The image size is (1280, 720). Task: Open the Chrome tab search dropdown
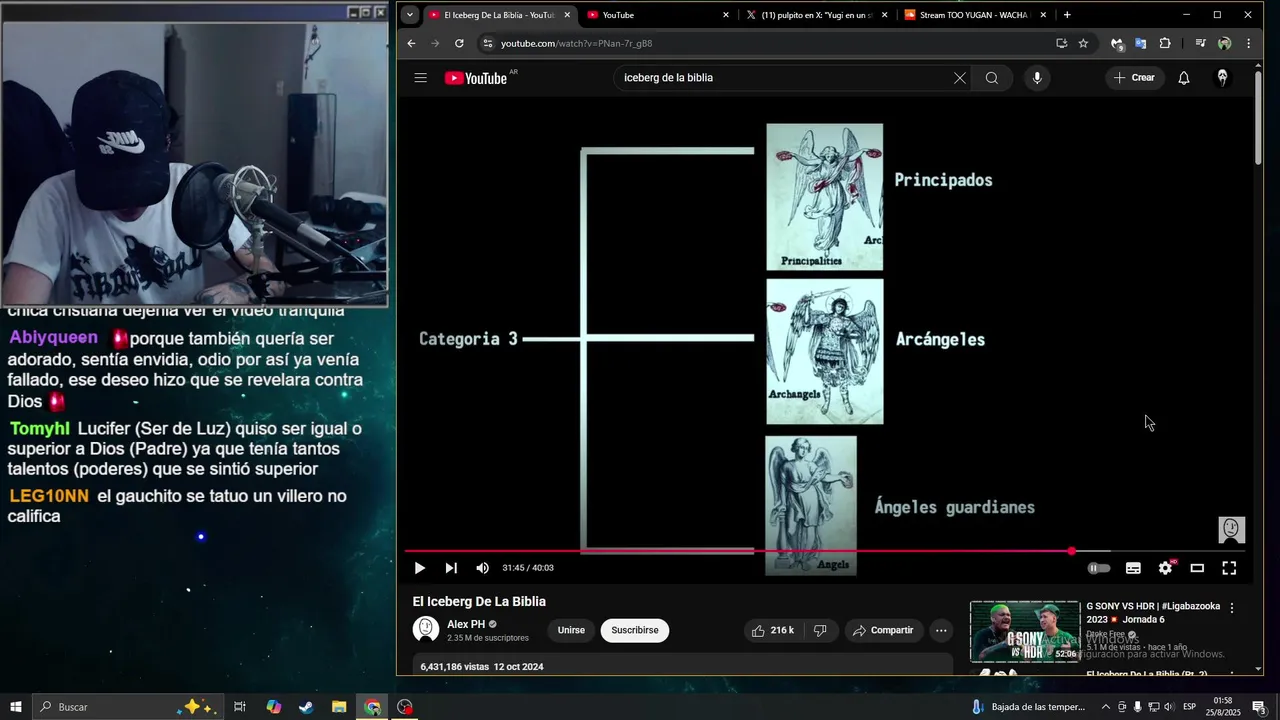410,15
